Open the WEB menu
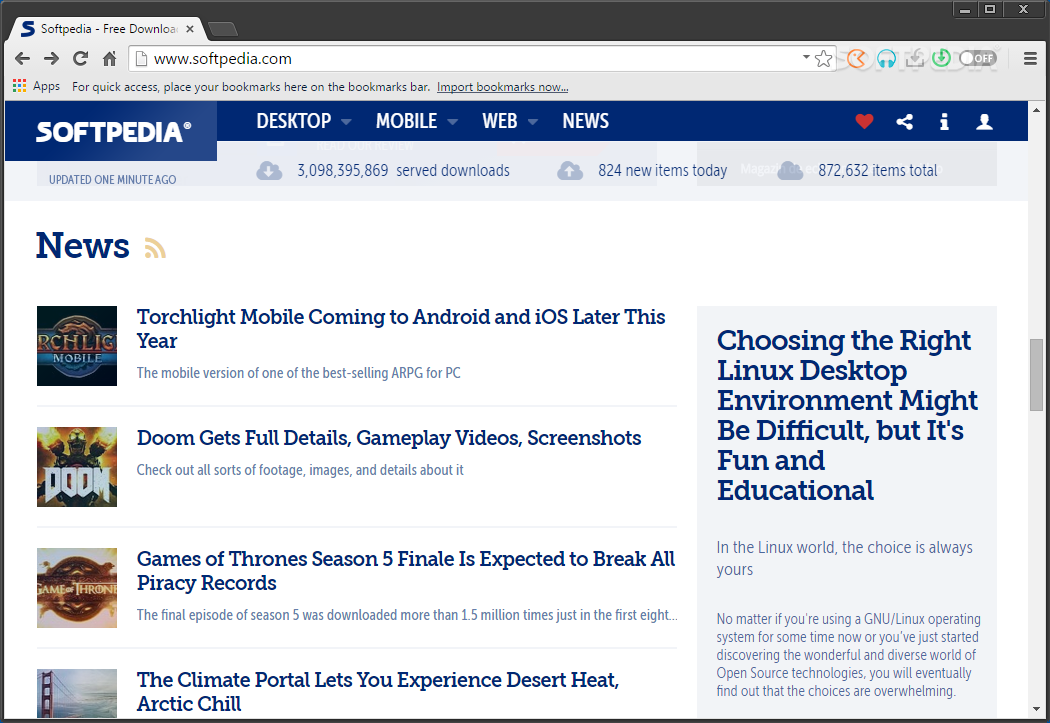 coord(500,121)
